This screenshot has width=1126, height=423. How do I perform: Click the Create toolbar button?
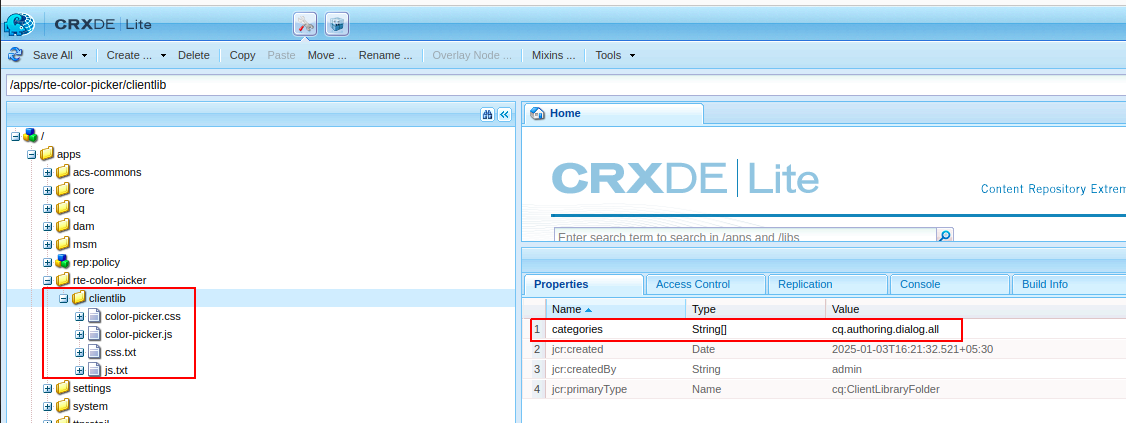tap(129, 55)
